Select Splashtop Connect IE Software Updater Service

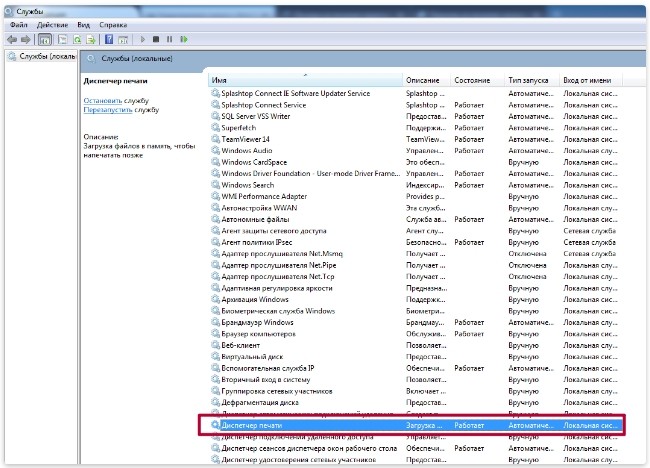tap(416, 93)
